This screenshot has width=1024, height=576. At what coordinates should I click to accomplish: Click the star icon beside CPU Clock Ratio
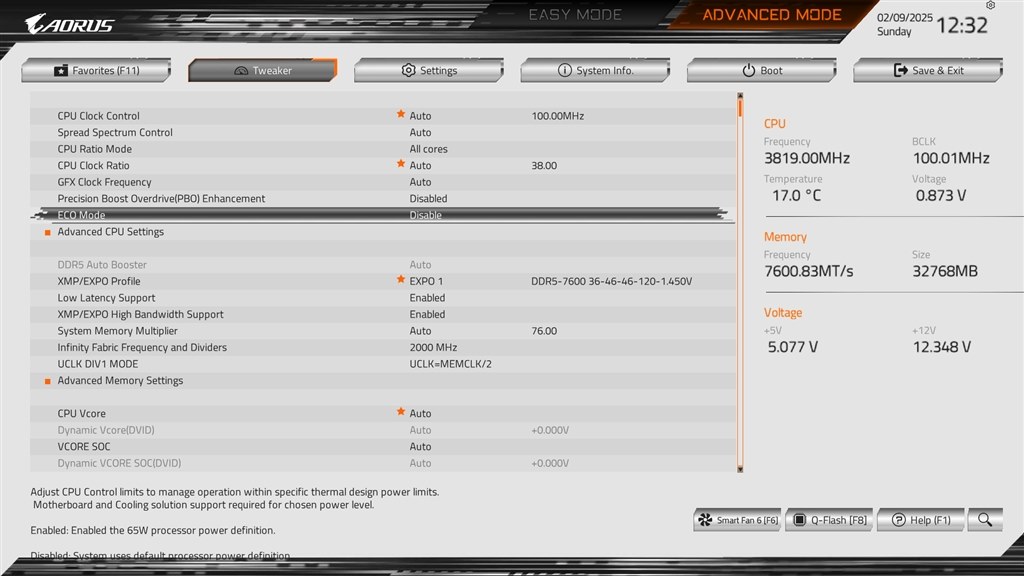click(401, 164)
